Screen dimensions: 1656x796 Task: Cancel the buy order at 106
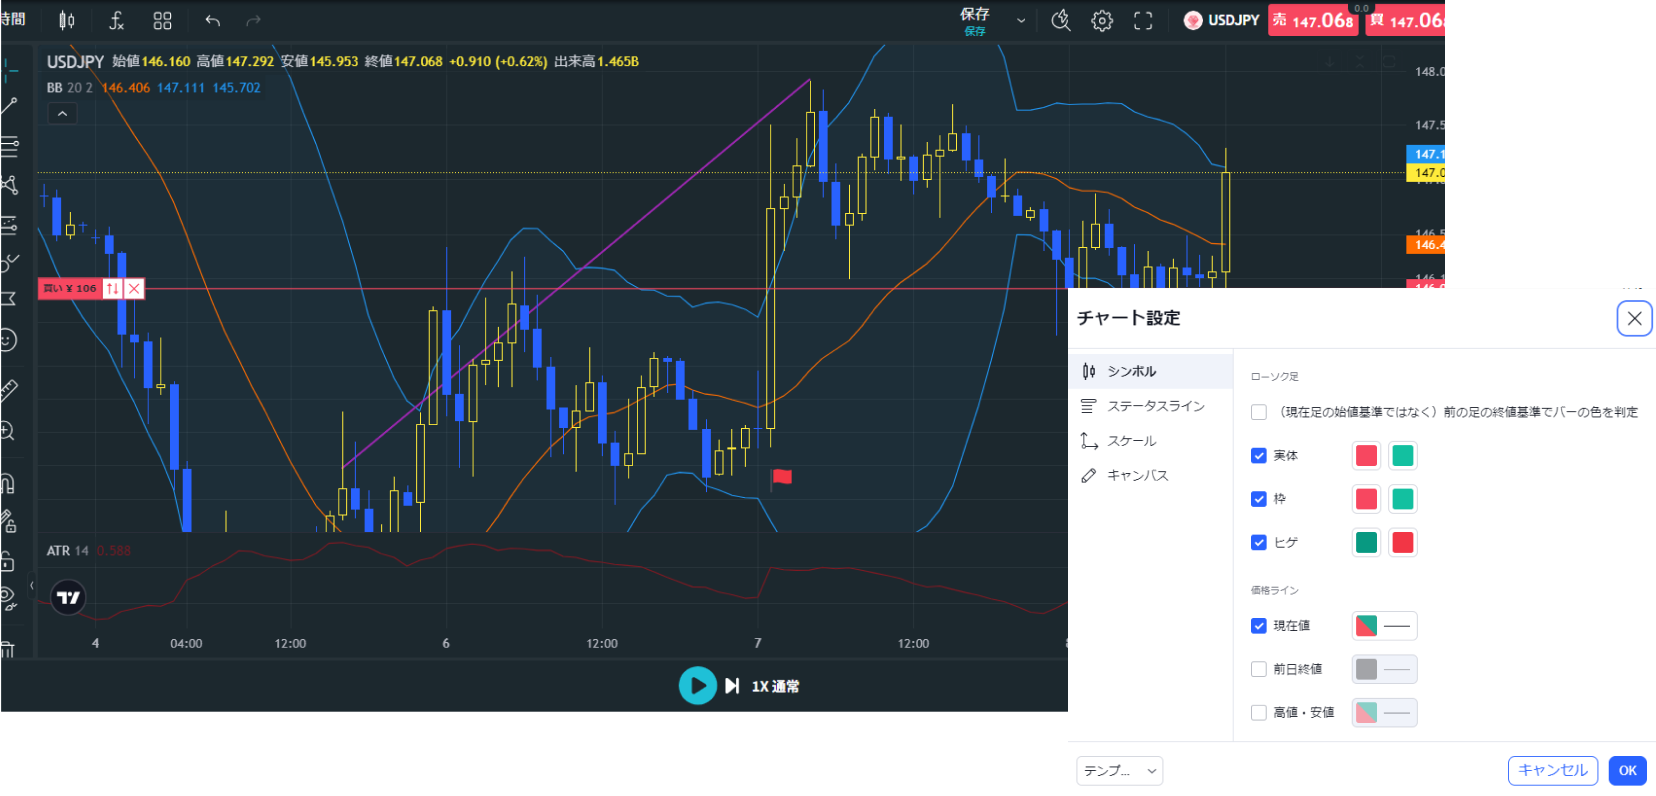point(134,289)
